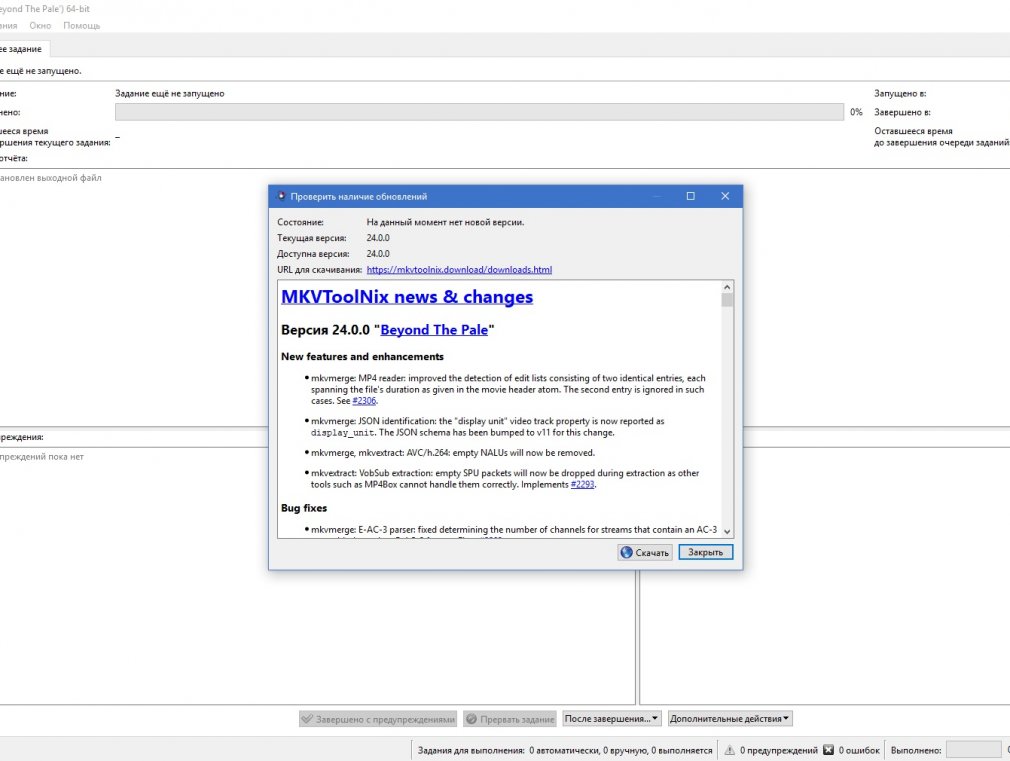Viewport: 1010px width, 761px height.
Task: Click the status text На данный момент нет новой версии
Action: click(x=445, y=222)
